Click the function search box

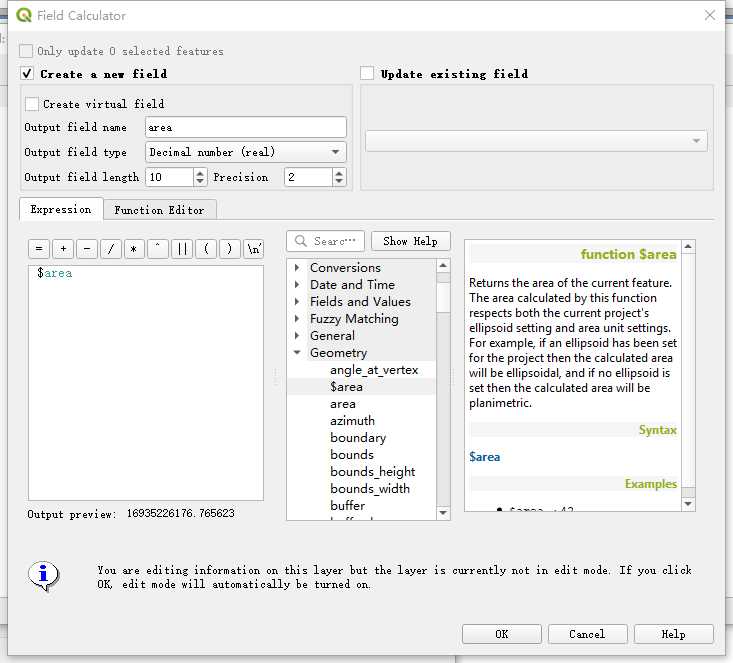pos(326,241)
